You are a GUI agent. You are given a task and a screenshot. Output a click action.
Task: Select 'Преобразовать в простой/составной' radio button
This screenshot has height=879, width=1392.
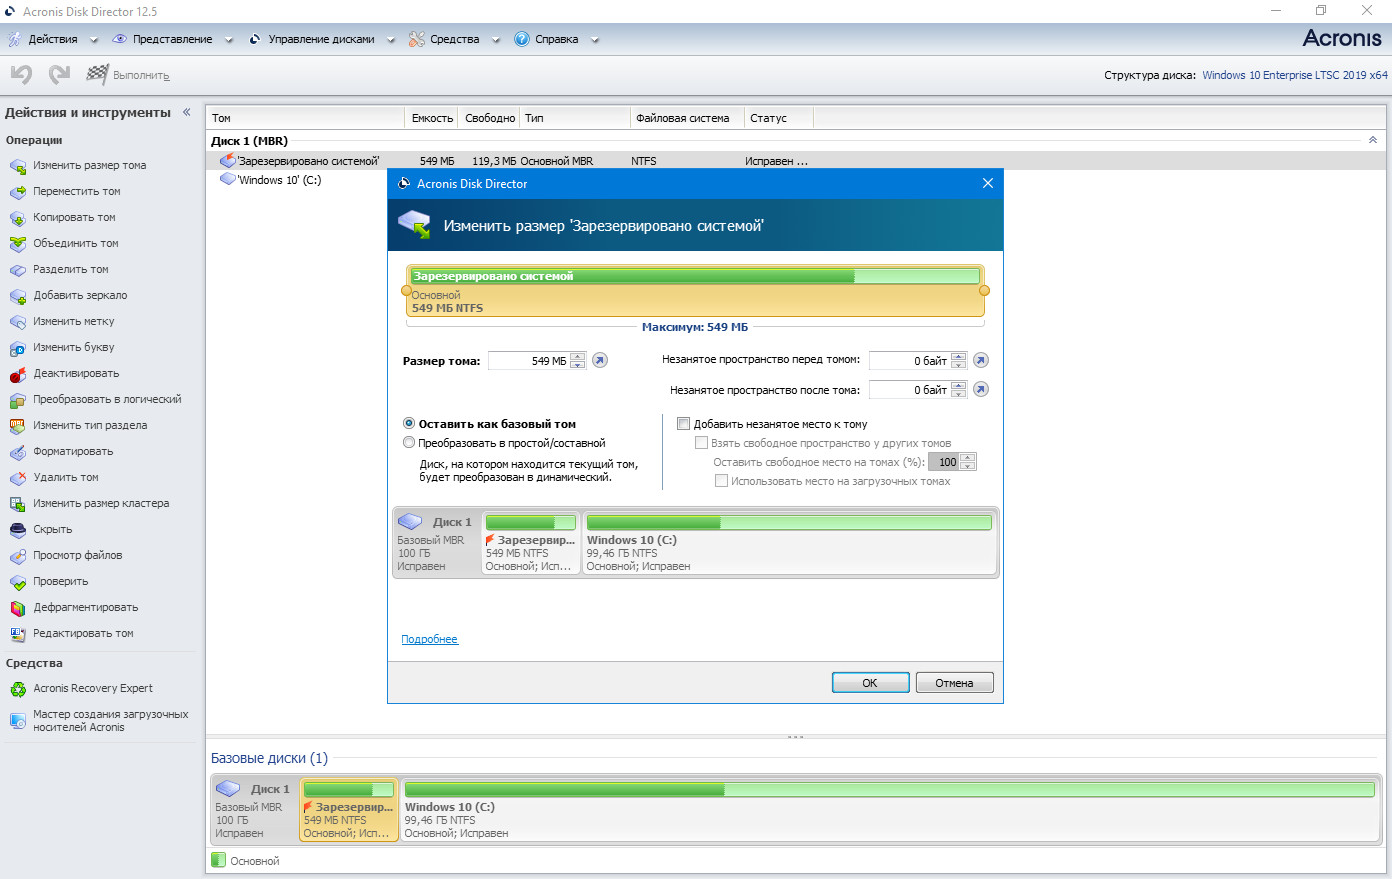coord(409,443)
